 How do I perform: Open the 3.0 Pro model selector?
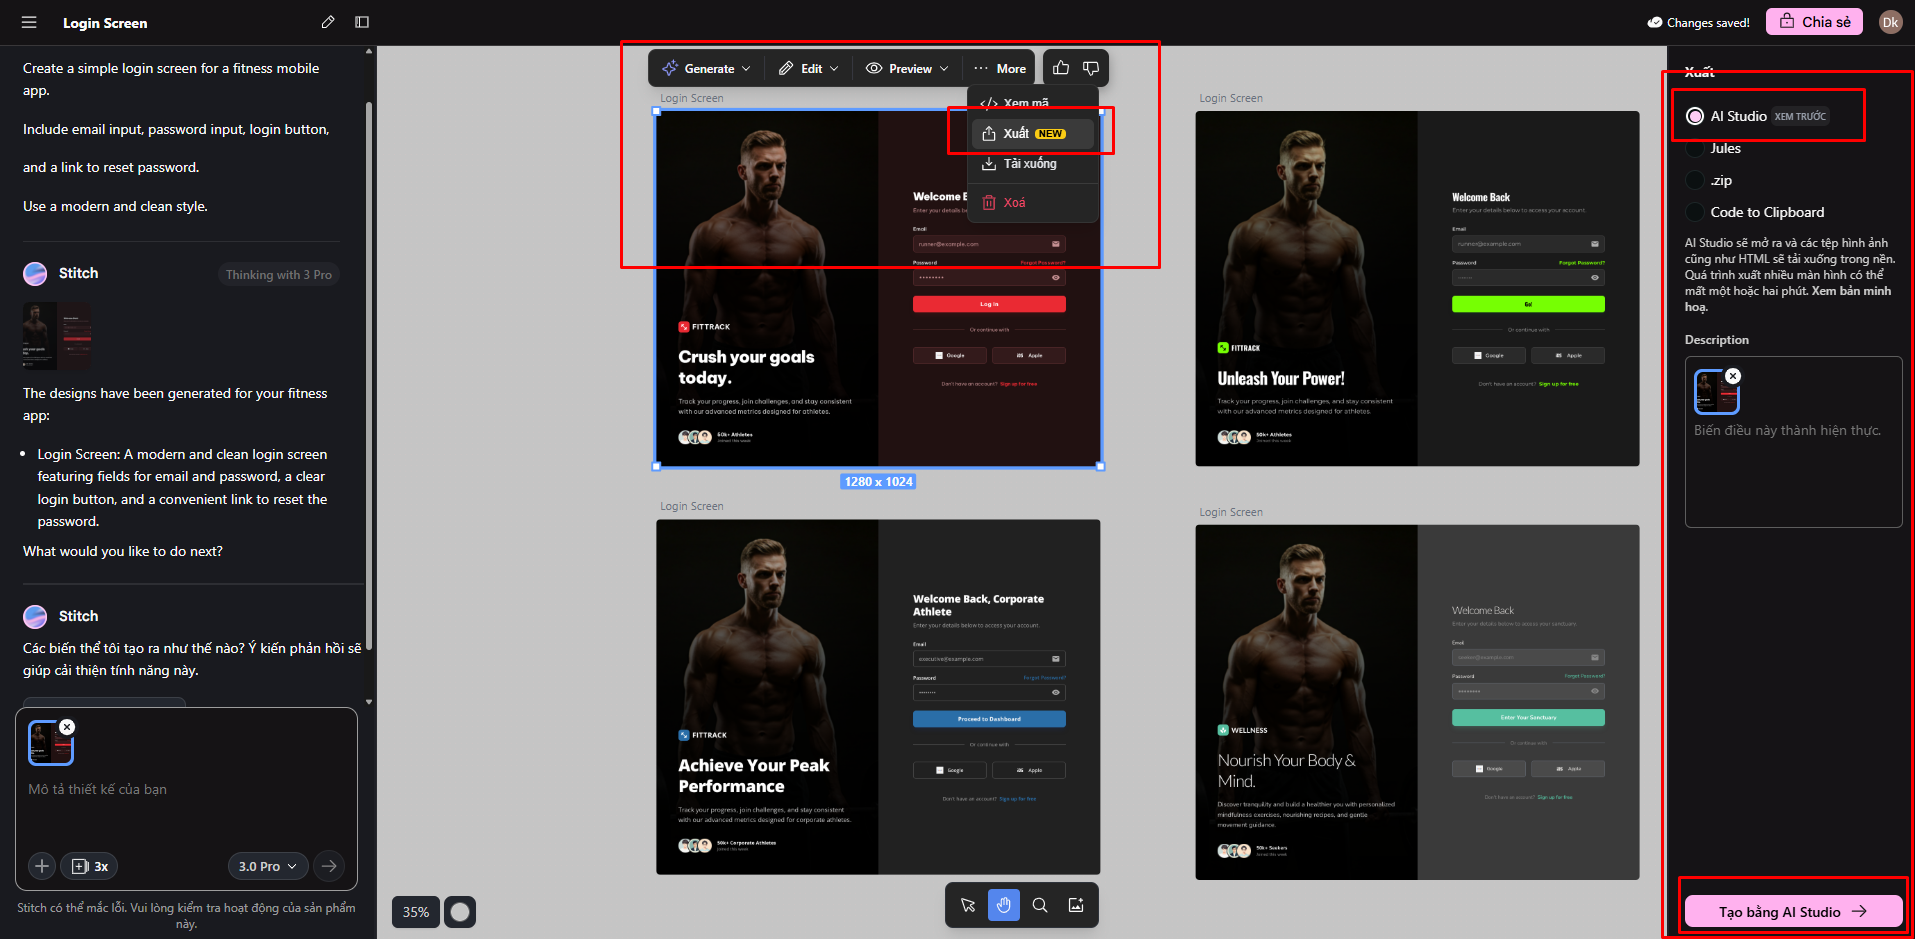(268, 866)
